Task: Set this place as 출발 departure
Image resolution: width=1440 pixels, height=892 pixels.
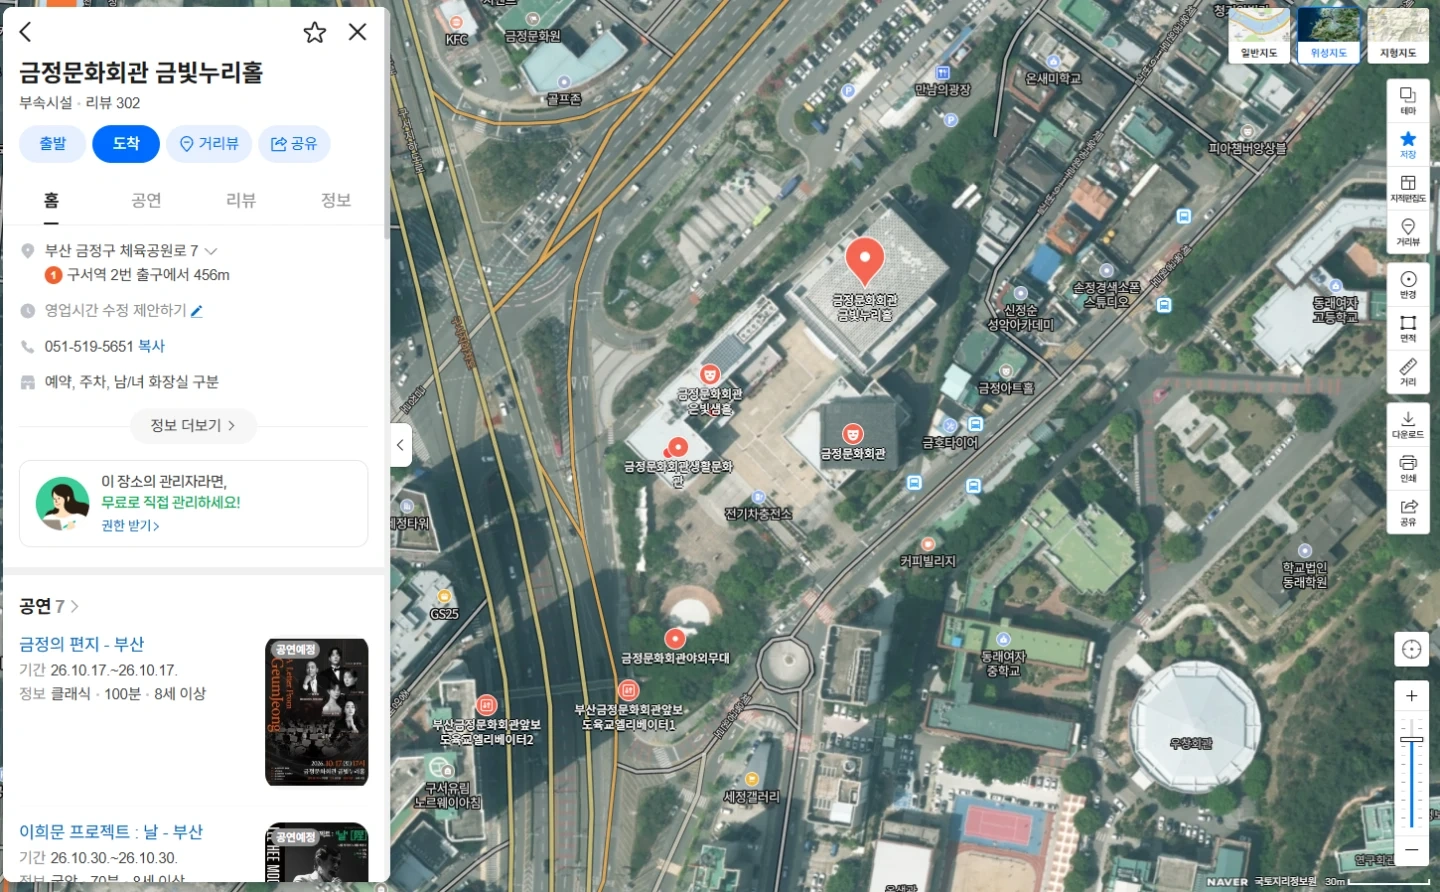Action: (x=53, y=144)
